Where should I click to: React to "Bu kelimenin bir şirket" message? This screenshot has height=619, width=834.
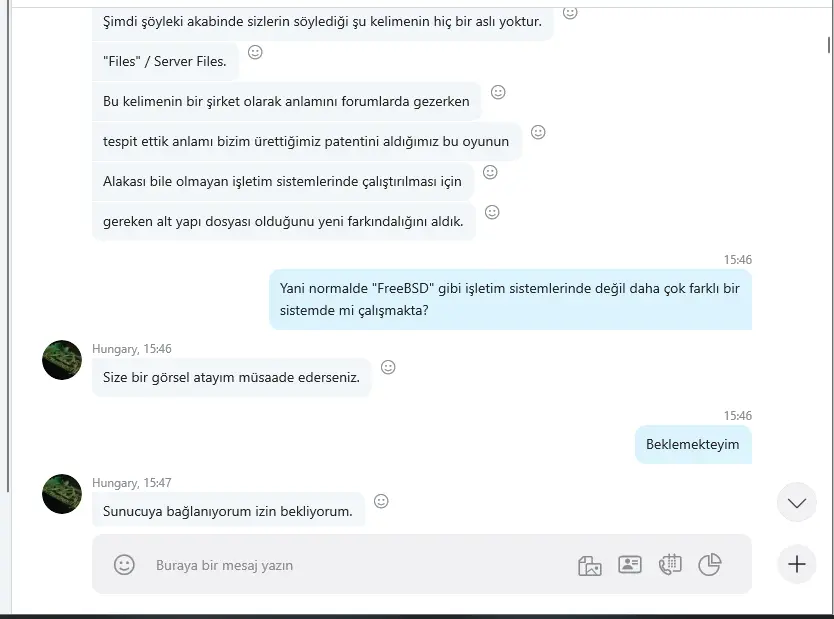point(498,92)
